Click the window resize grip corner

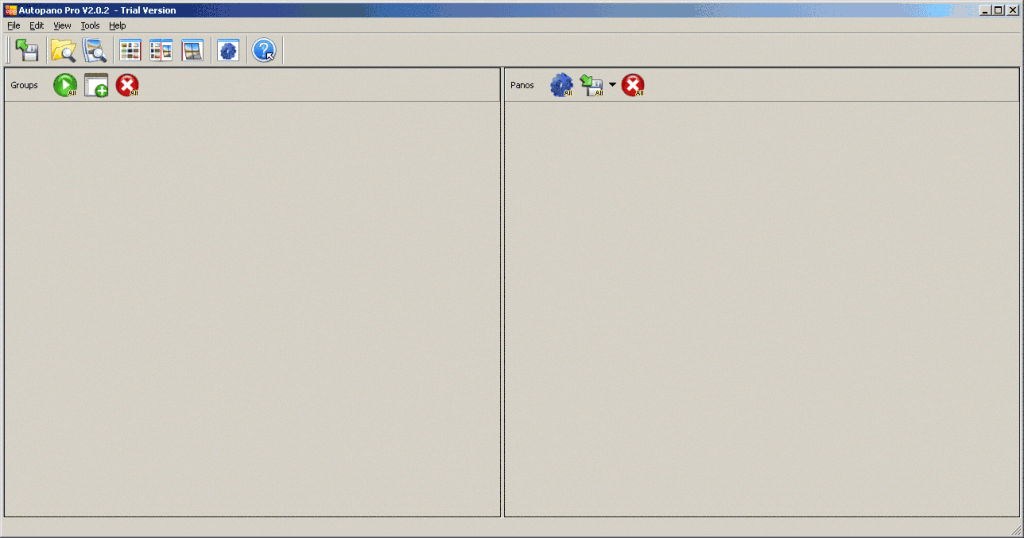coord(1016,530)
